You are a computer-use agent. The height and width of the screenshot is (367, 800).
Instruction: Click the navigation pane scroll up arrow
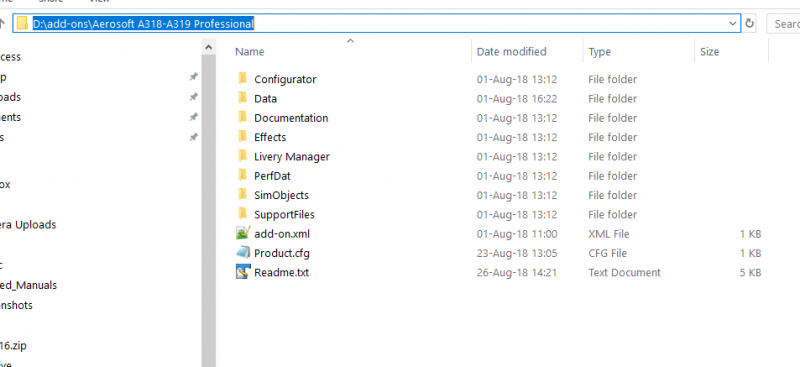pos(209,47)
